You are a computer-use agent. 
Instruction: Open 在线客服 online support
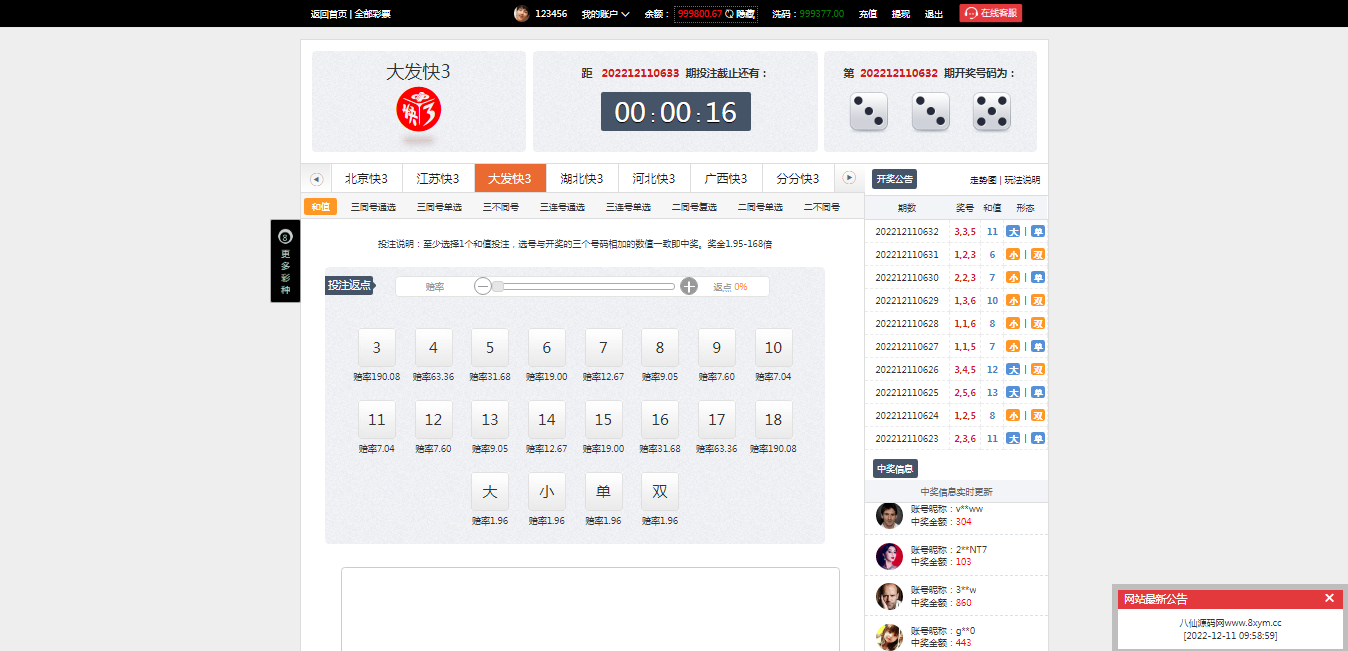pyautogui.click(x=990, y=13)
